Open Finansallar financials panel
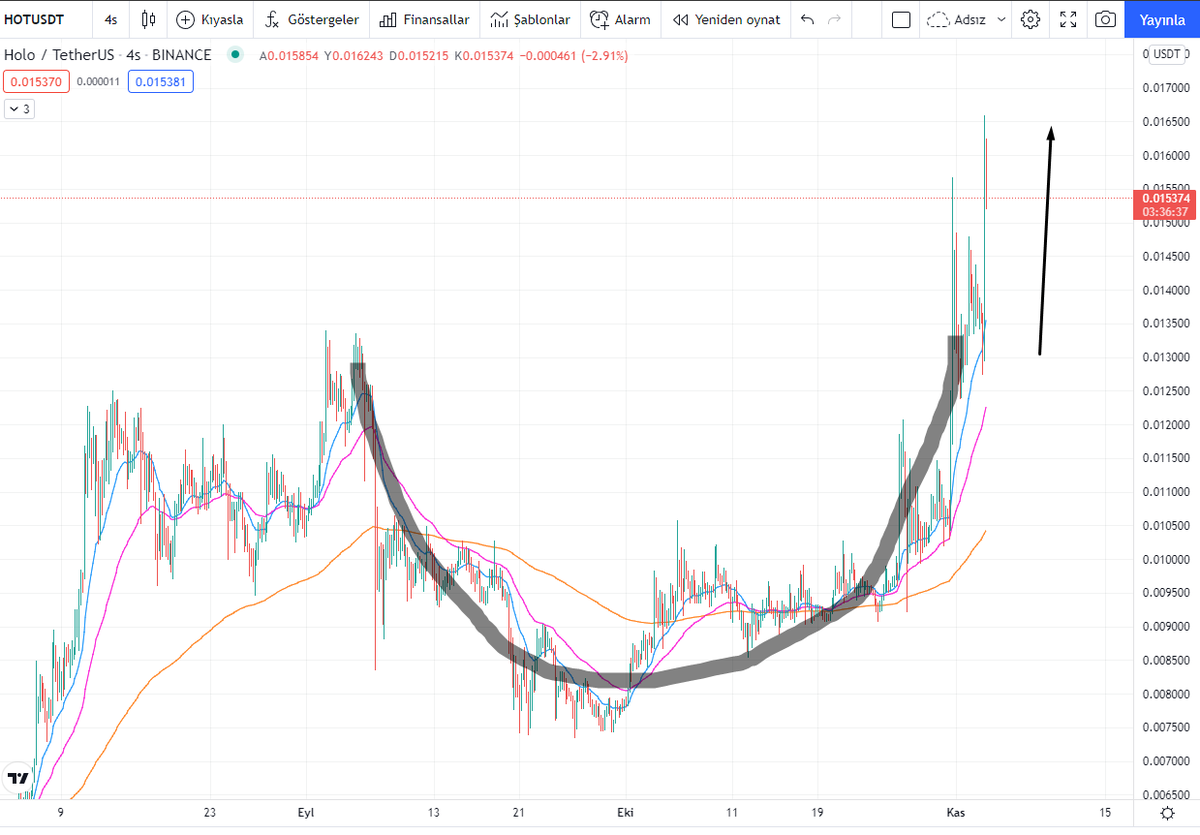1200x835 pixels. click(424, 19)
